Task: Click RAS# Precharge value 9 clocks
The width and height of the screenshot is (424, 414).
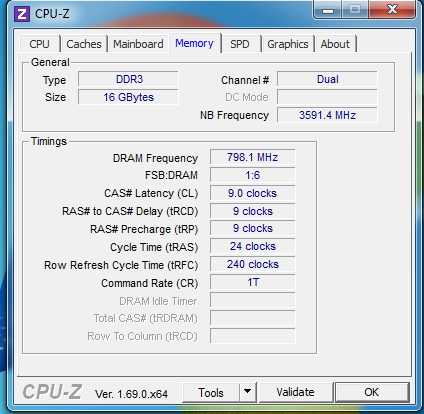Action: click(253, 228)
